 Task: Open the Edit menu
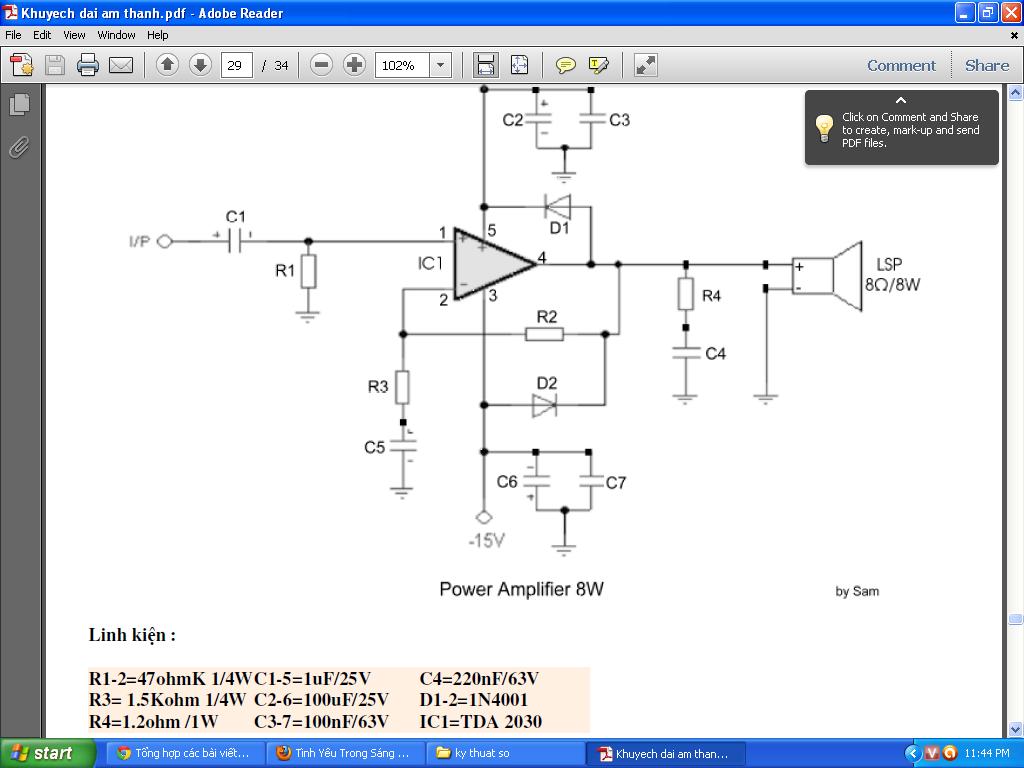tap(42, 35)
